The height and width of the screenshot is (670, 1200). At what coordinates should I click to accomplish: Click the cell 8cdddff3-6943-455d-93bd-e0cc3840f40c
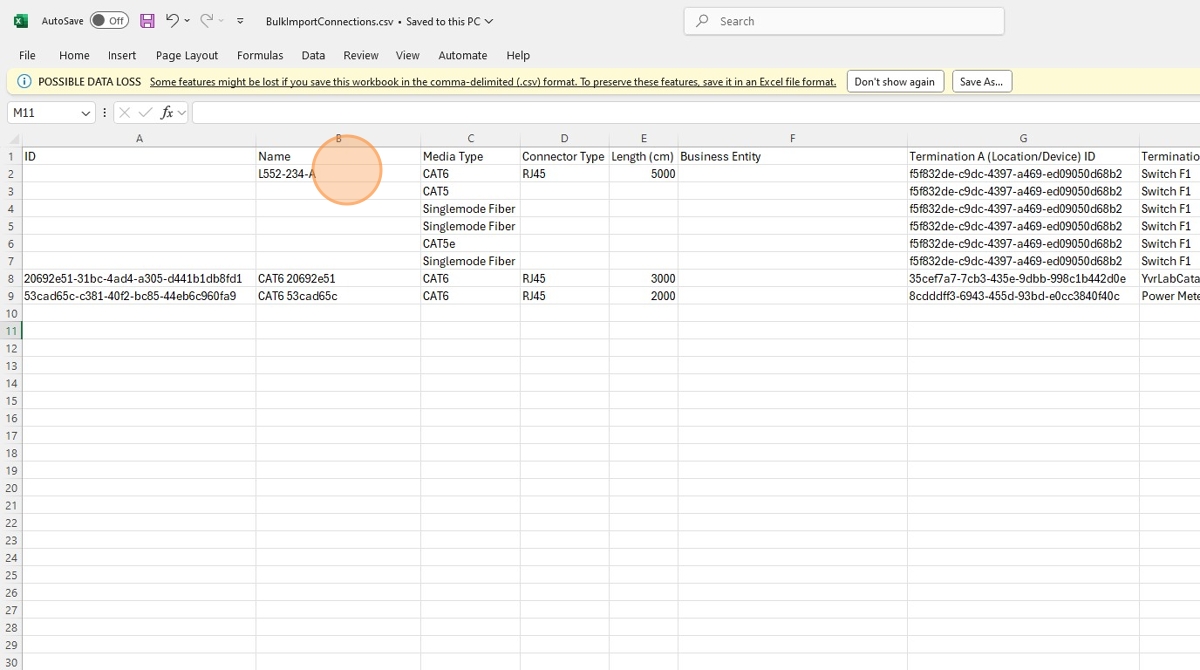(x=1023, y=296)
